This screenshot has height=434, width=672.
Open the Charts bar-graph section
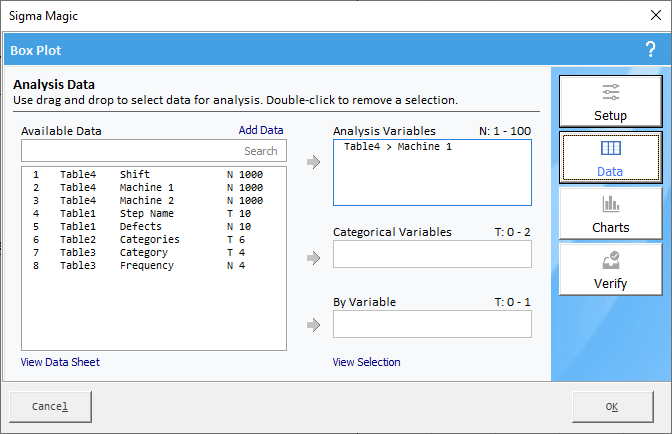[x=610, y=213]
